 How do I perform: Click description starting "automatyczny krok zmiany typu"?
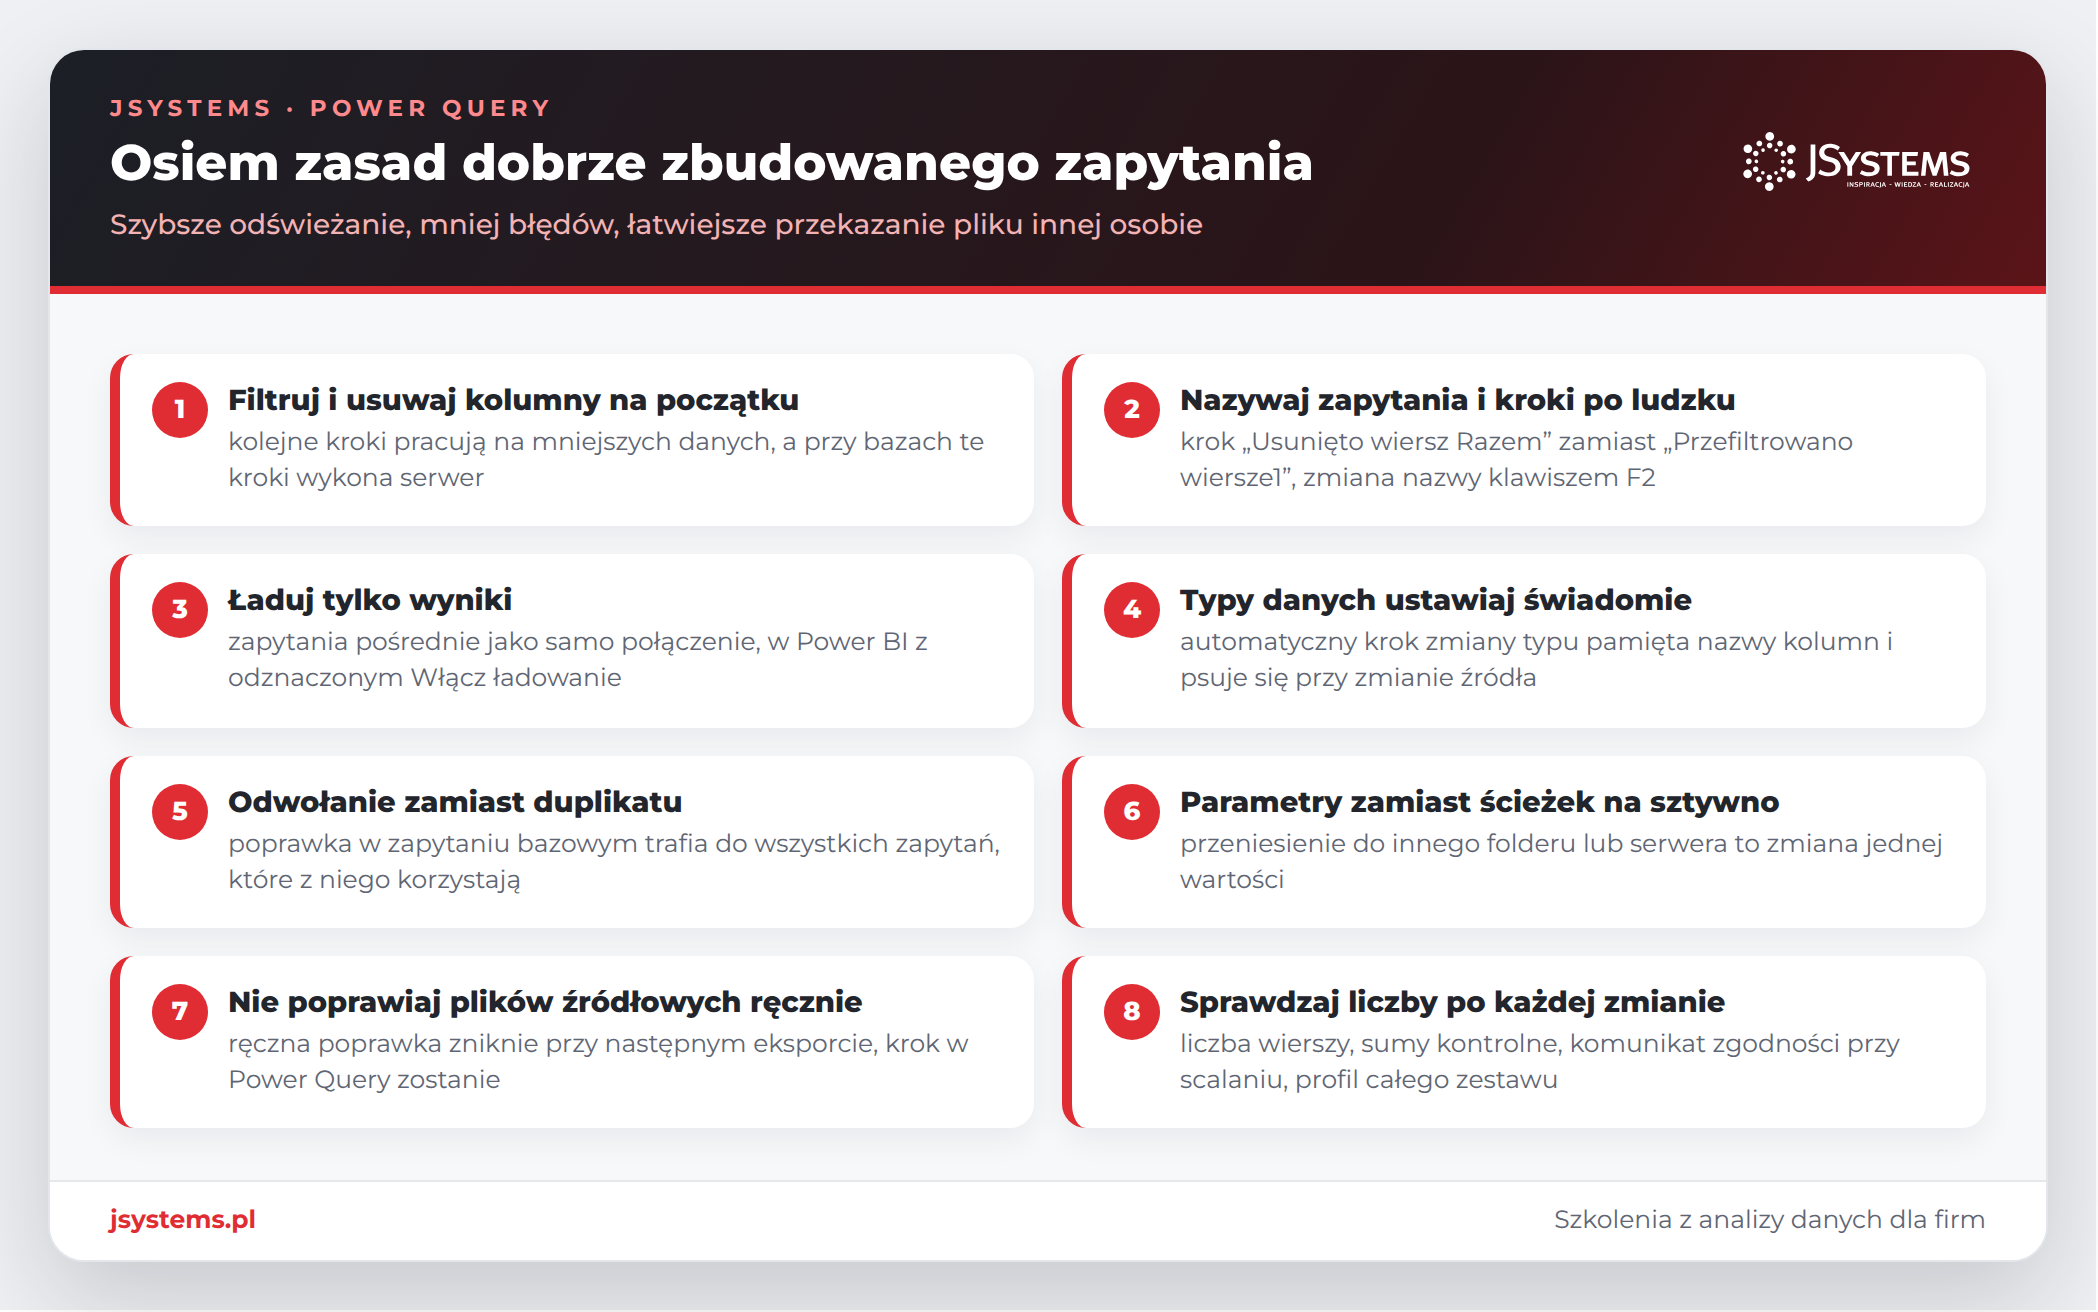click(x=1536, y=660)
